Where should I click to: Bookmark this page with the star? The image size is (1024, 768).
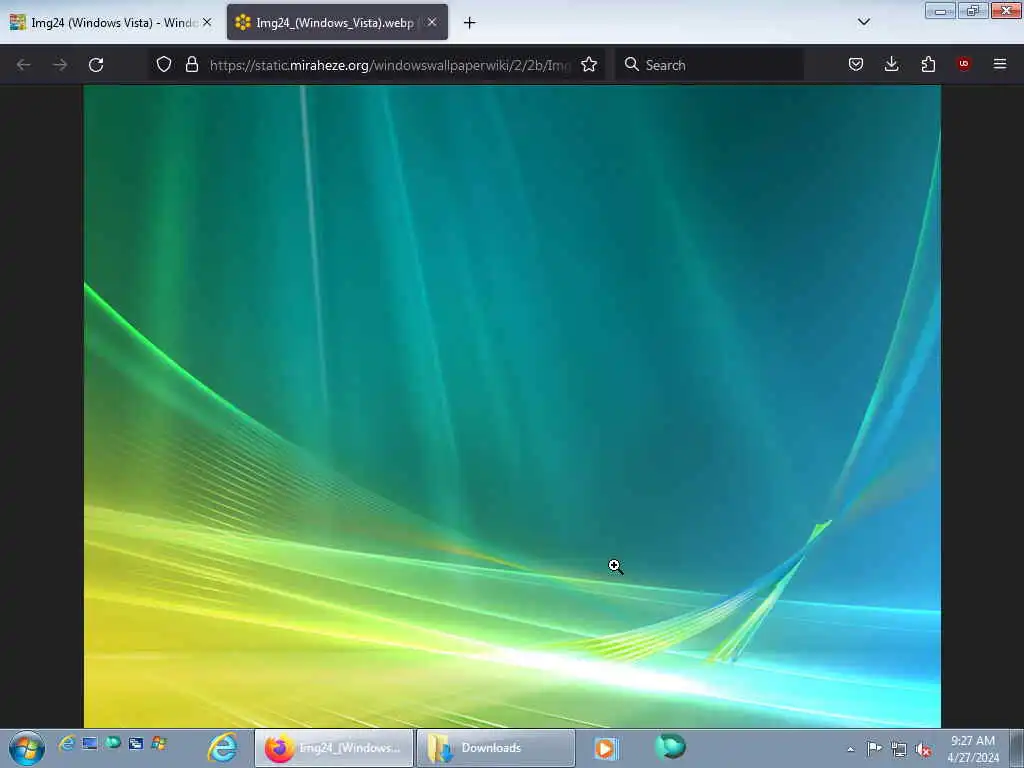(x=589, y=64)
